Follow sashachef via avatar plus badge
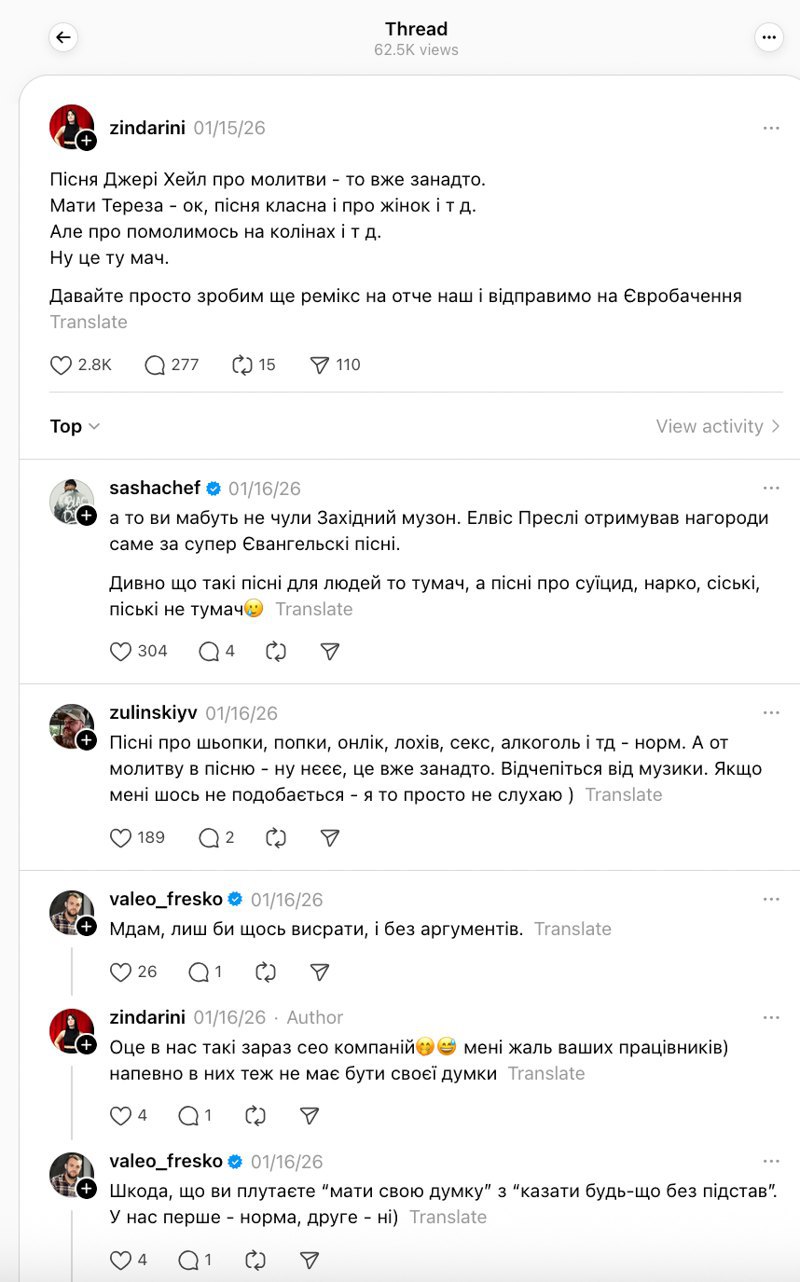Screen dimensions: 800x1282 click(87, 515)
